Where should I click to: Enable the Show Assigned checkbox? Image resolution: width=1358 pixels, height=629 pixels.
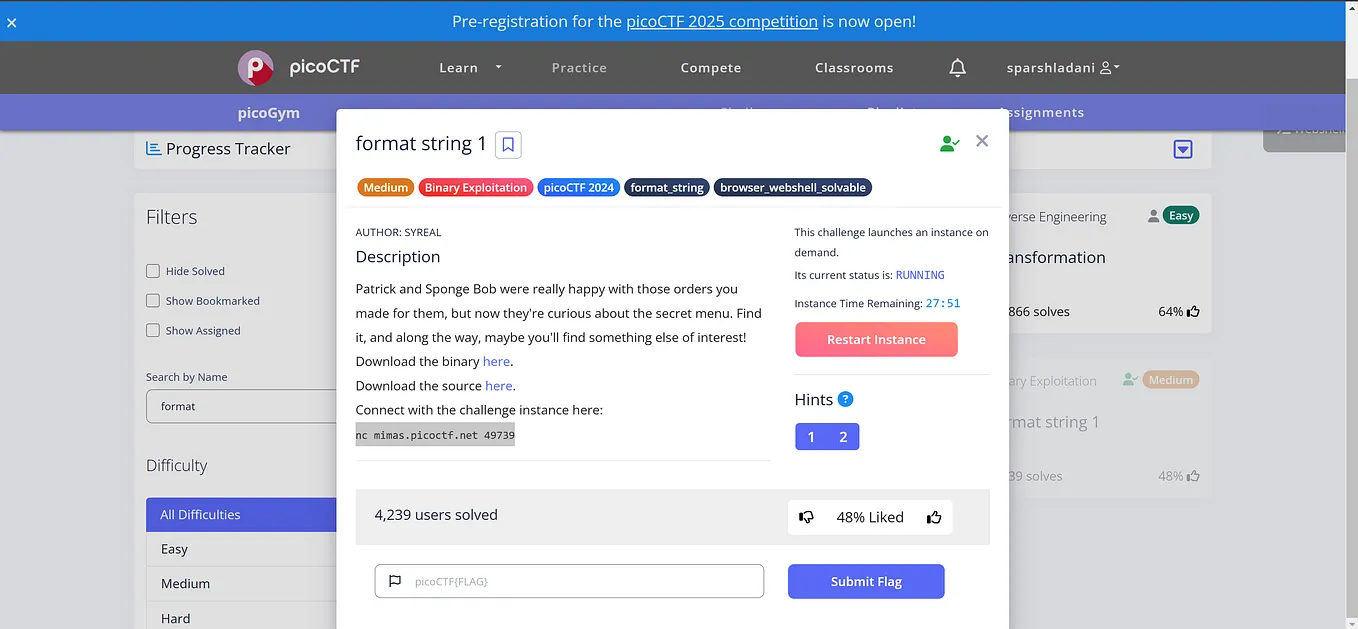(152, 330)
